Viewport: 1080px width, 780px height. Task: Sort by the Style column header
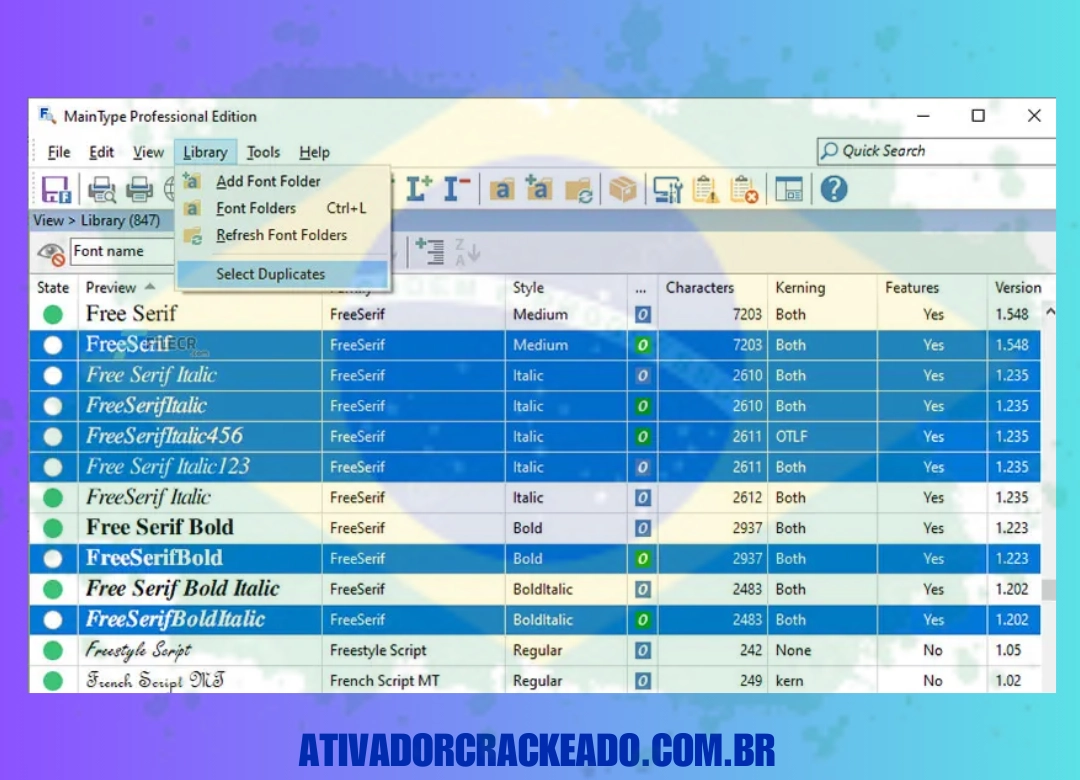(x=566, y=287)
